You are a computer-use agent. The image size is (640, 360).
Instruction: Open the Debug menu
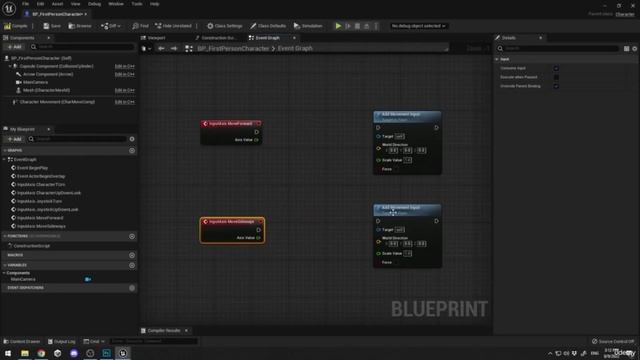(x=94, y=4)
